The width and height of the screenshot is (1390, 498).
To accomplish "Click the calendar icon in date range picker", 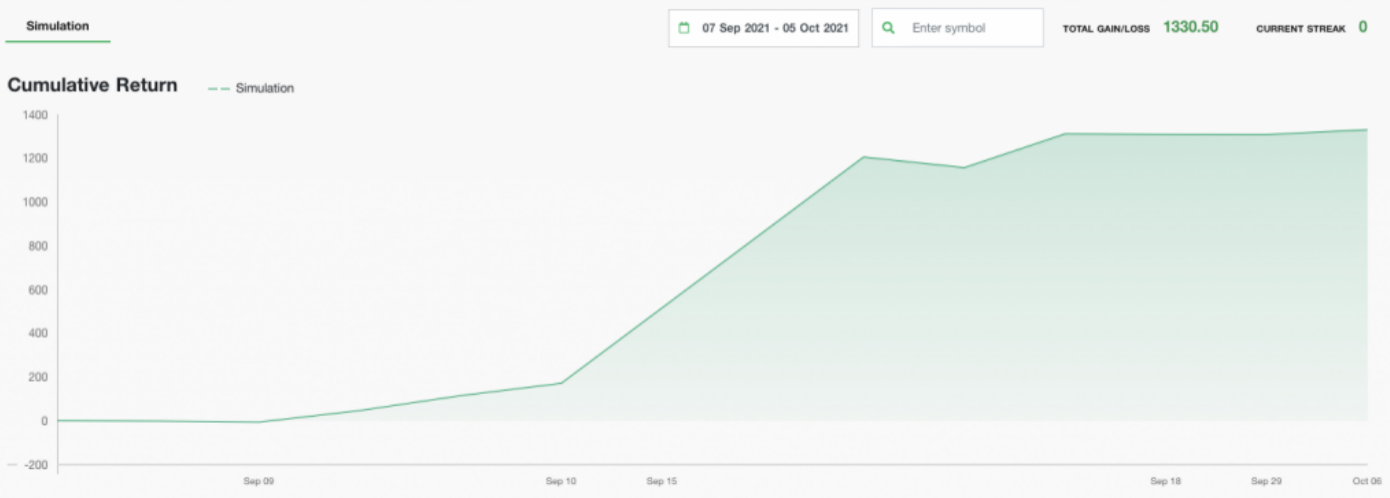I will (x=684, y=28).
